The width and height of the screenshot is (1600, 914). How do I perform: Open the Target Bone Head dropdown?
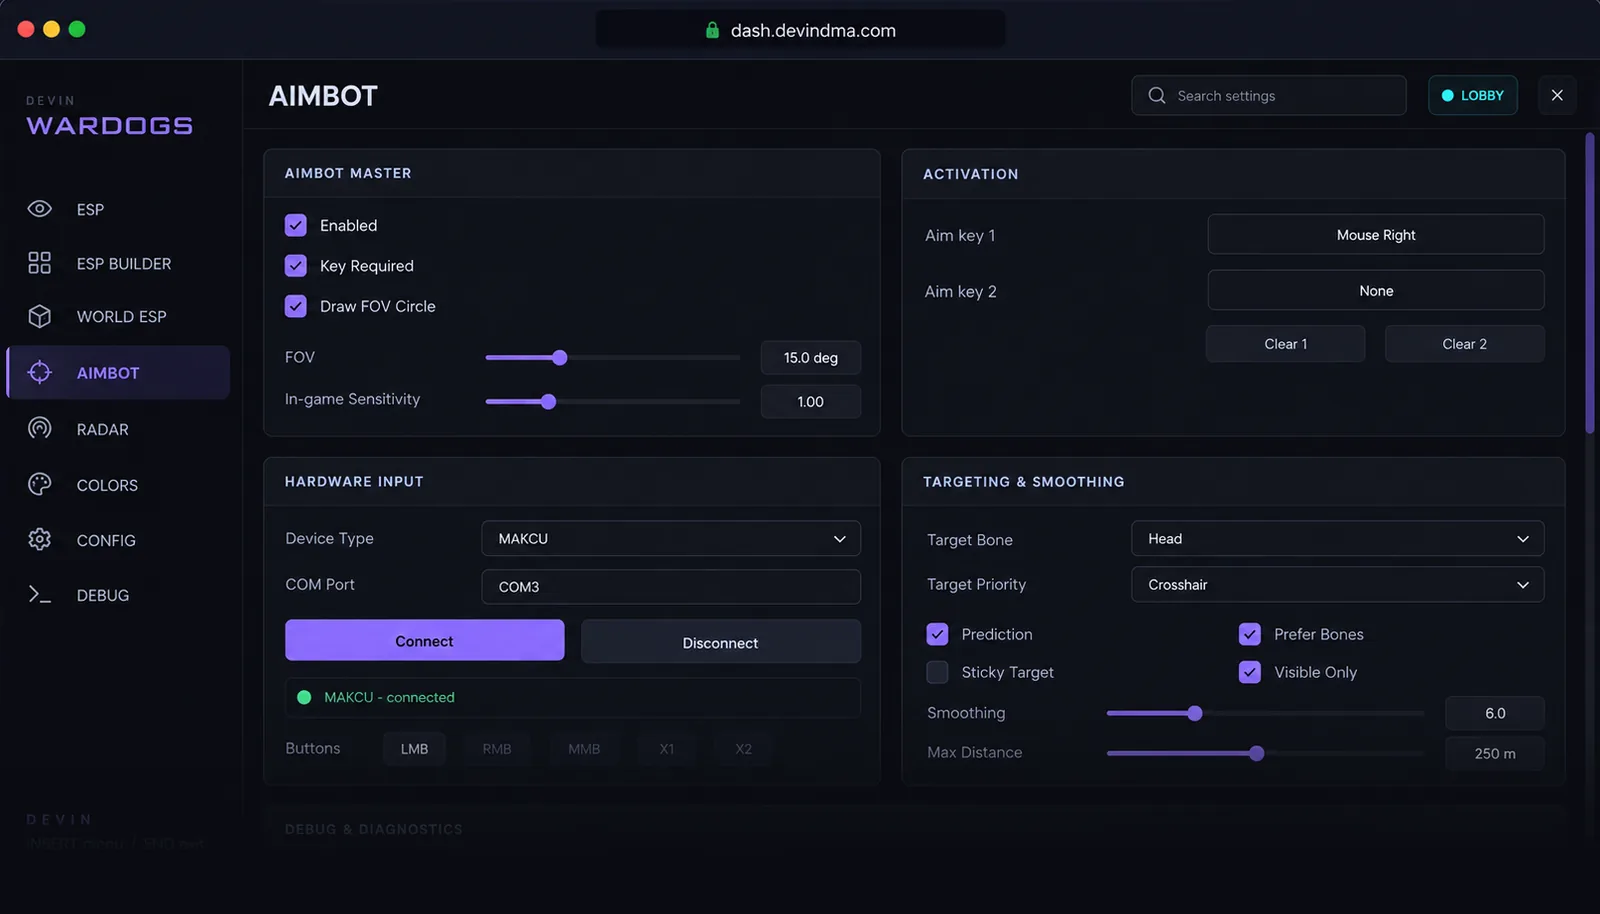(1337, 538)
